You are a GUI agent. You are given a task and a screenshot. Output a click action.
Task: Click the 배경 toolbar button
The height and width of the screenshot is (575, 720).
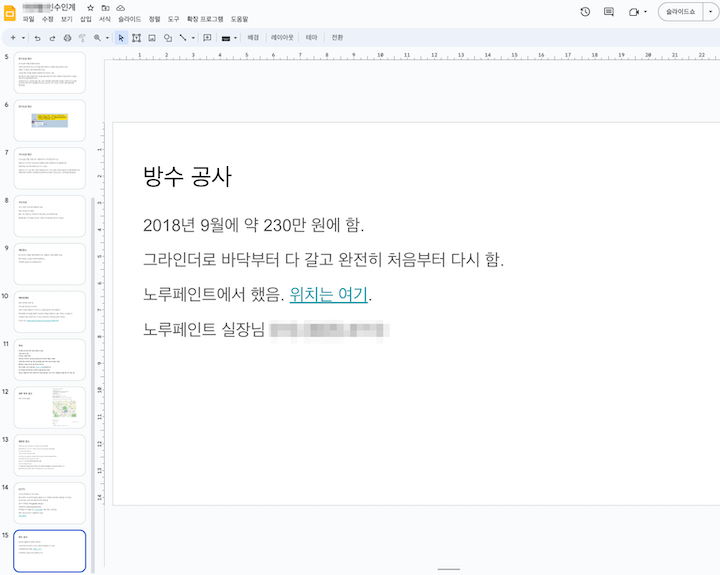pos(253,38)
